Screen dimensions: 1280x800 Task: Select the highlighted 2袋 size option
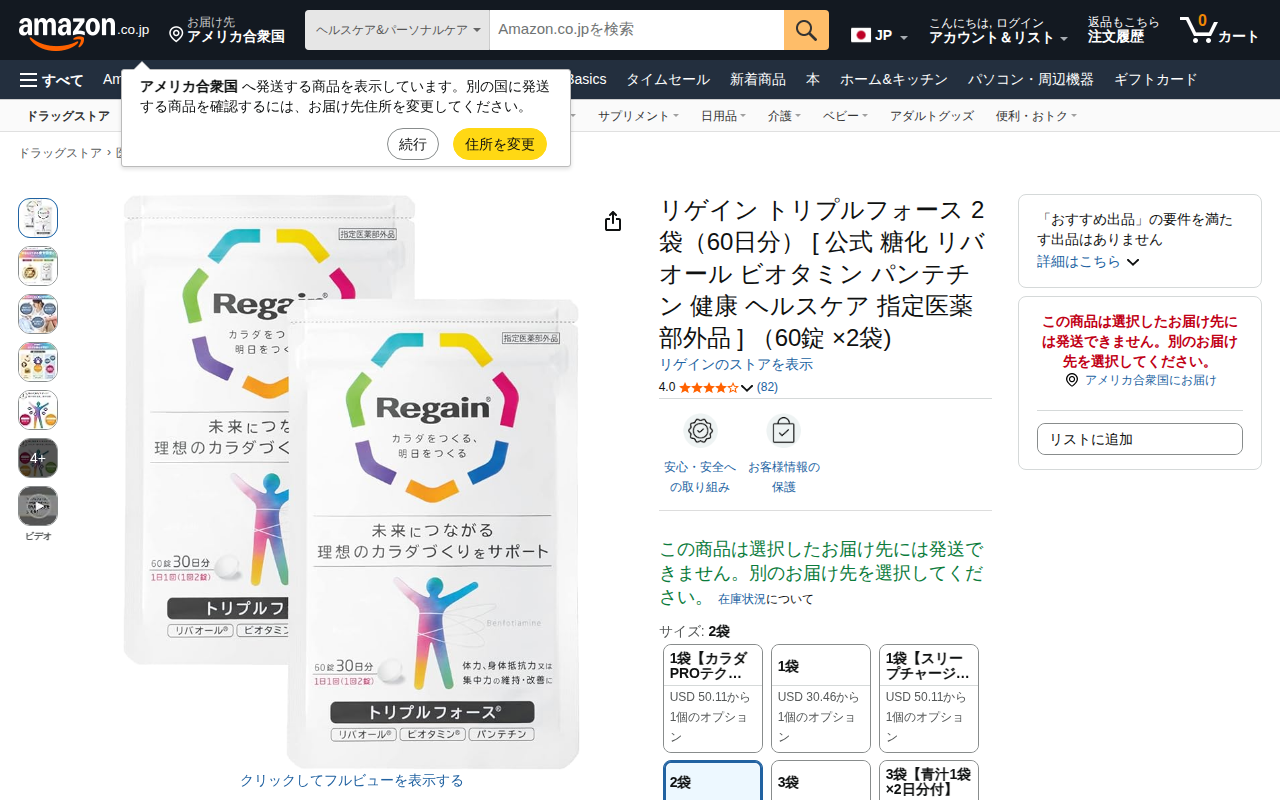pos(713,781)
